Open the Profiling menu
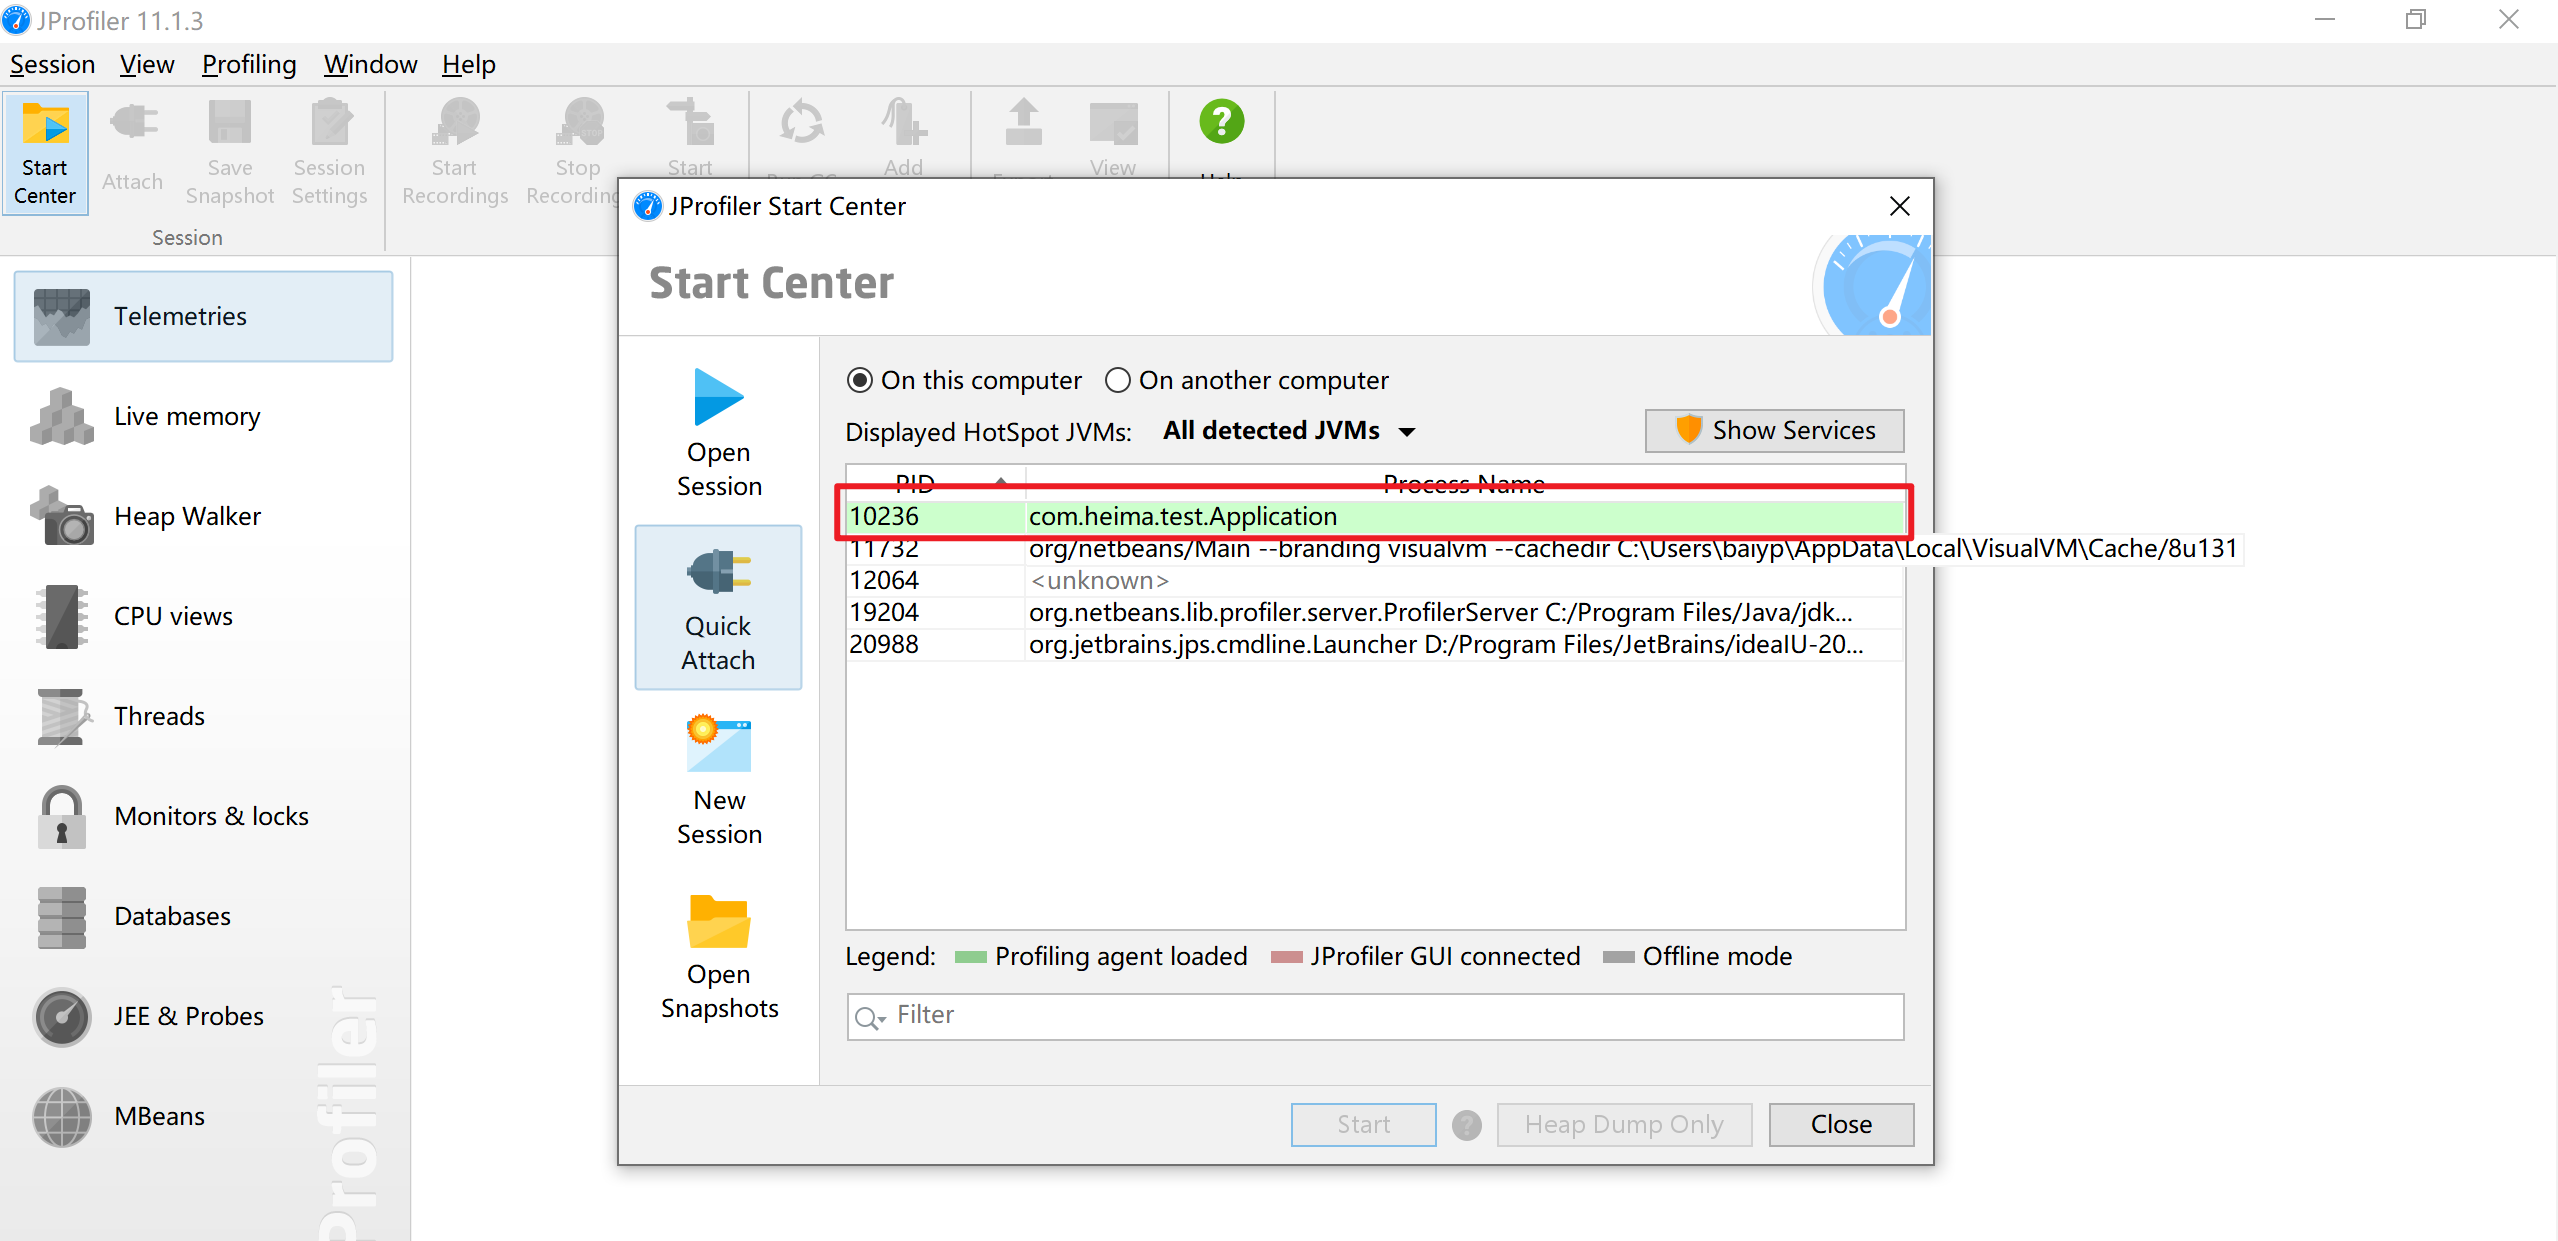Screen dimensions: 2558x1241 coord(248,64)
